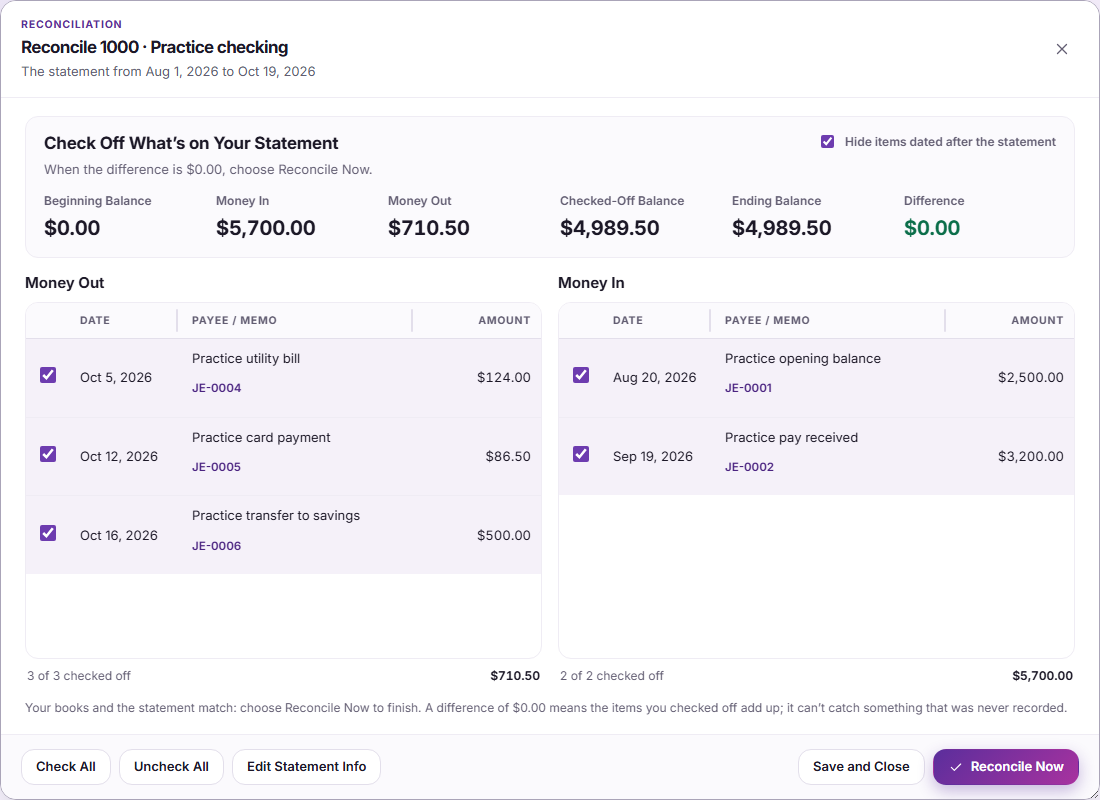
Task: Select the $124.00 amount cell
Action: tap(504, 378)
